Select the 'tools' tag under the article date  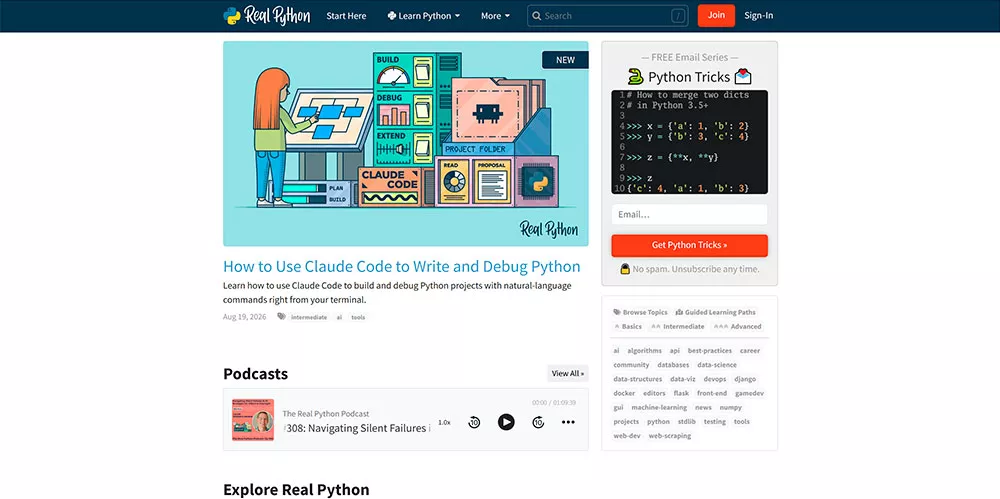tap(358, 317)
